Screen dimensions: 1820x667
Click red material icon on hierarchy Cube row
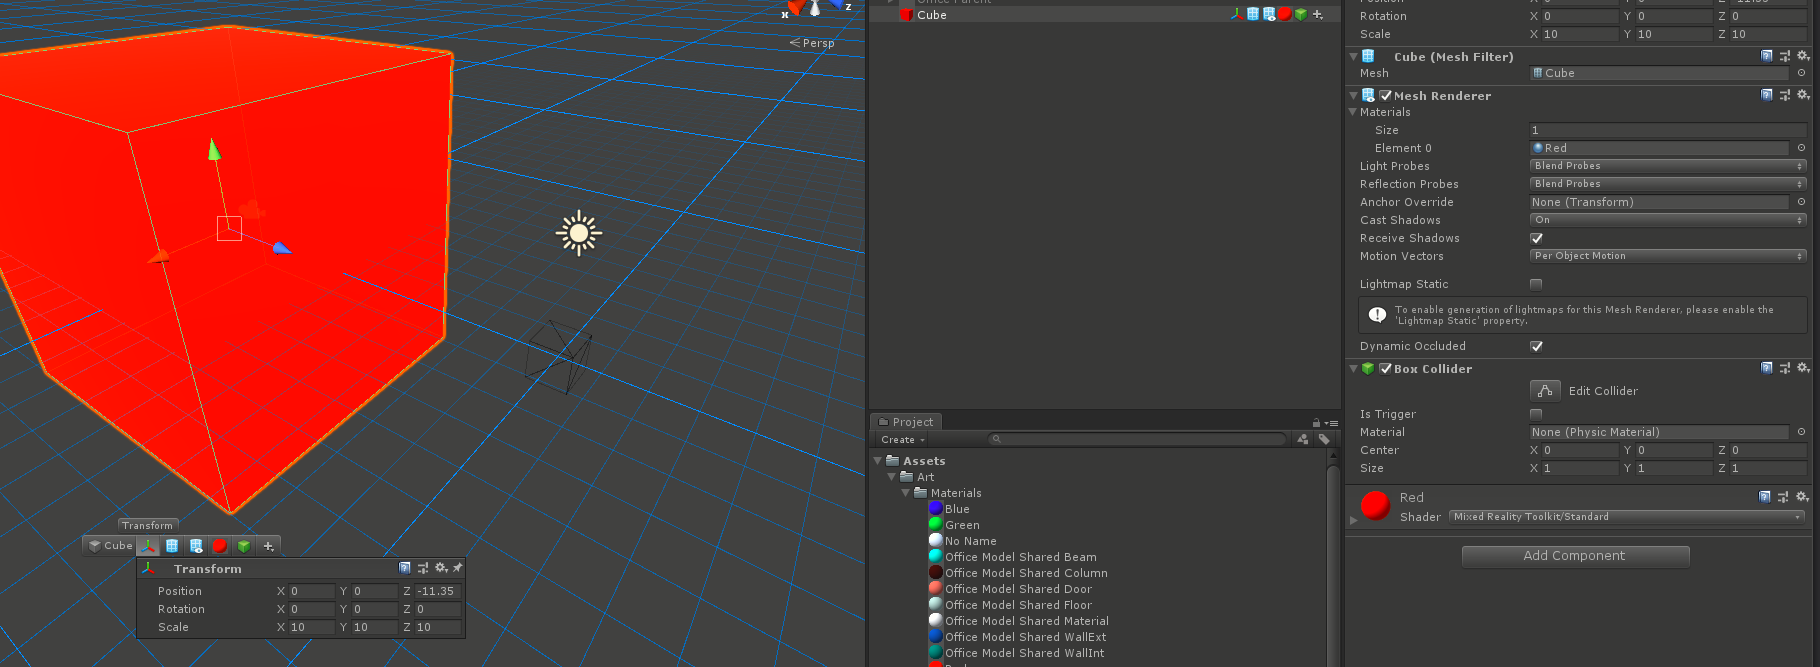pos(1285,14)
